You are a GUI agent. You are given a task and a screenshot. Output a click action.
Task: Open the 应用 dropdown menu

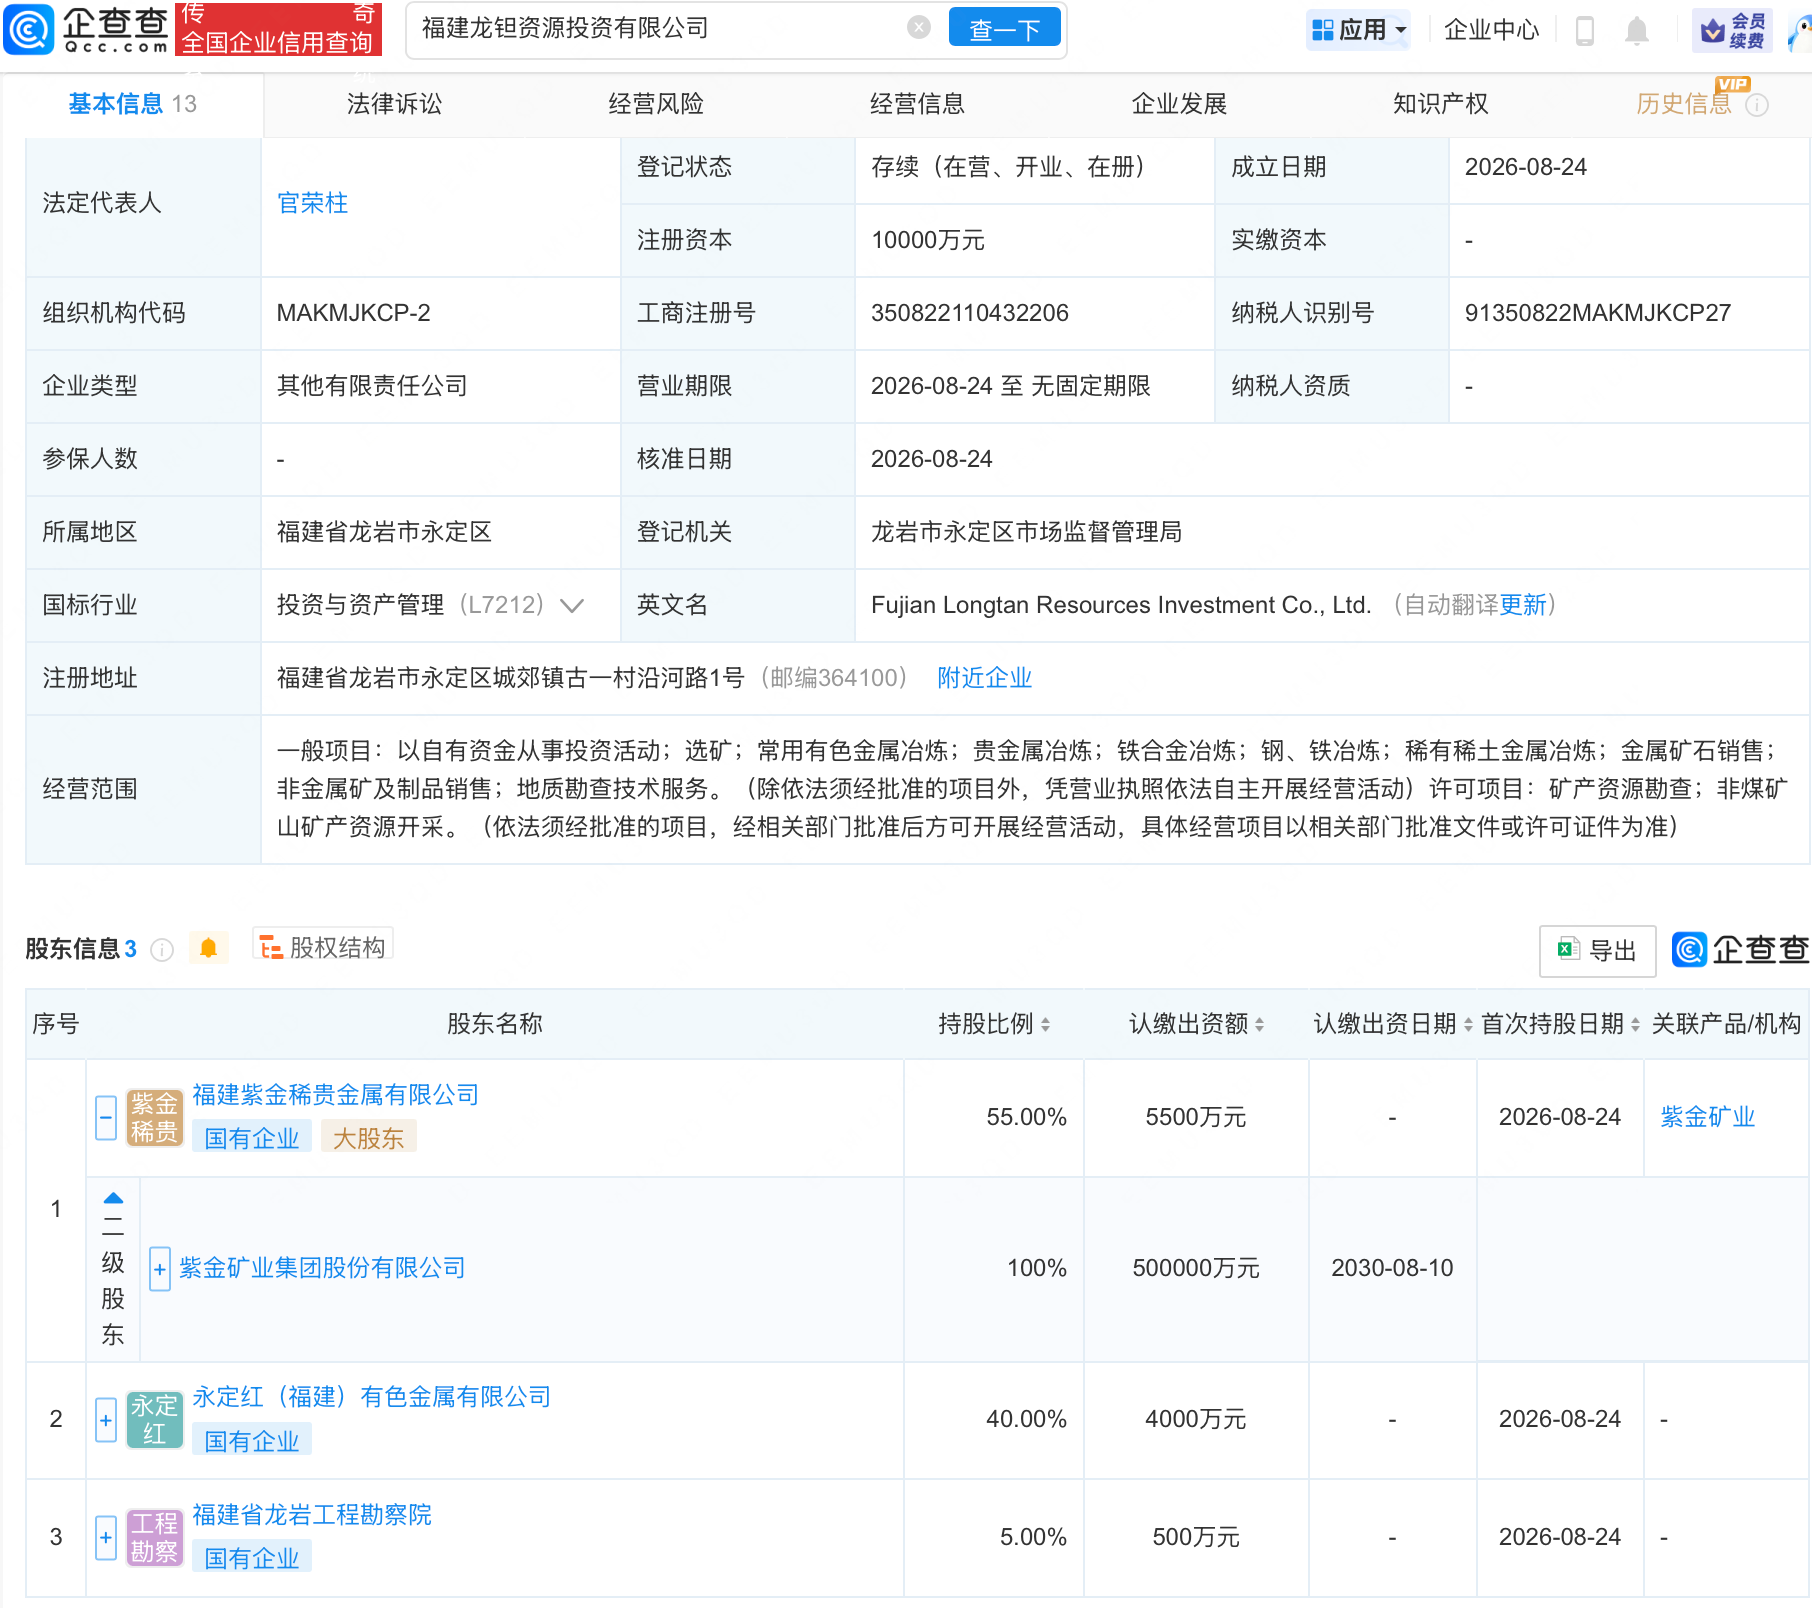tap(1359, 30)
